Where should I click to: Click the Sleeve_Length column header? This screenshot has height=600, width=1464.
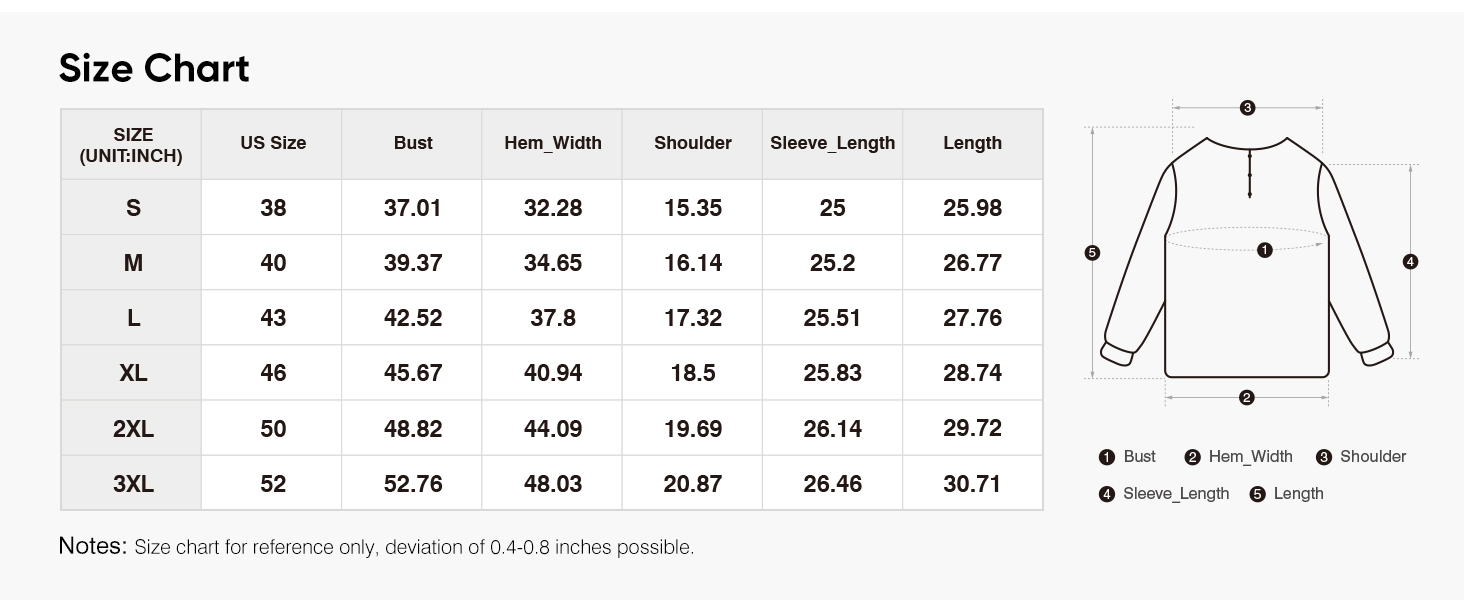coord(832,143)
